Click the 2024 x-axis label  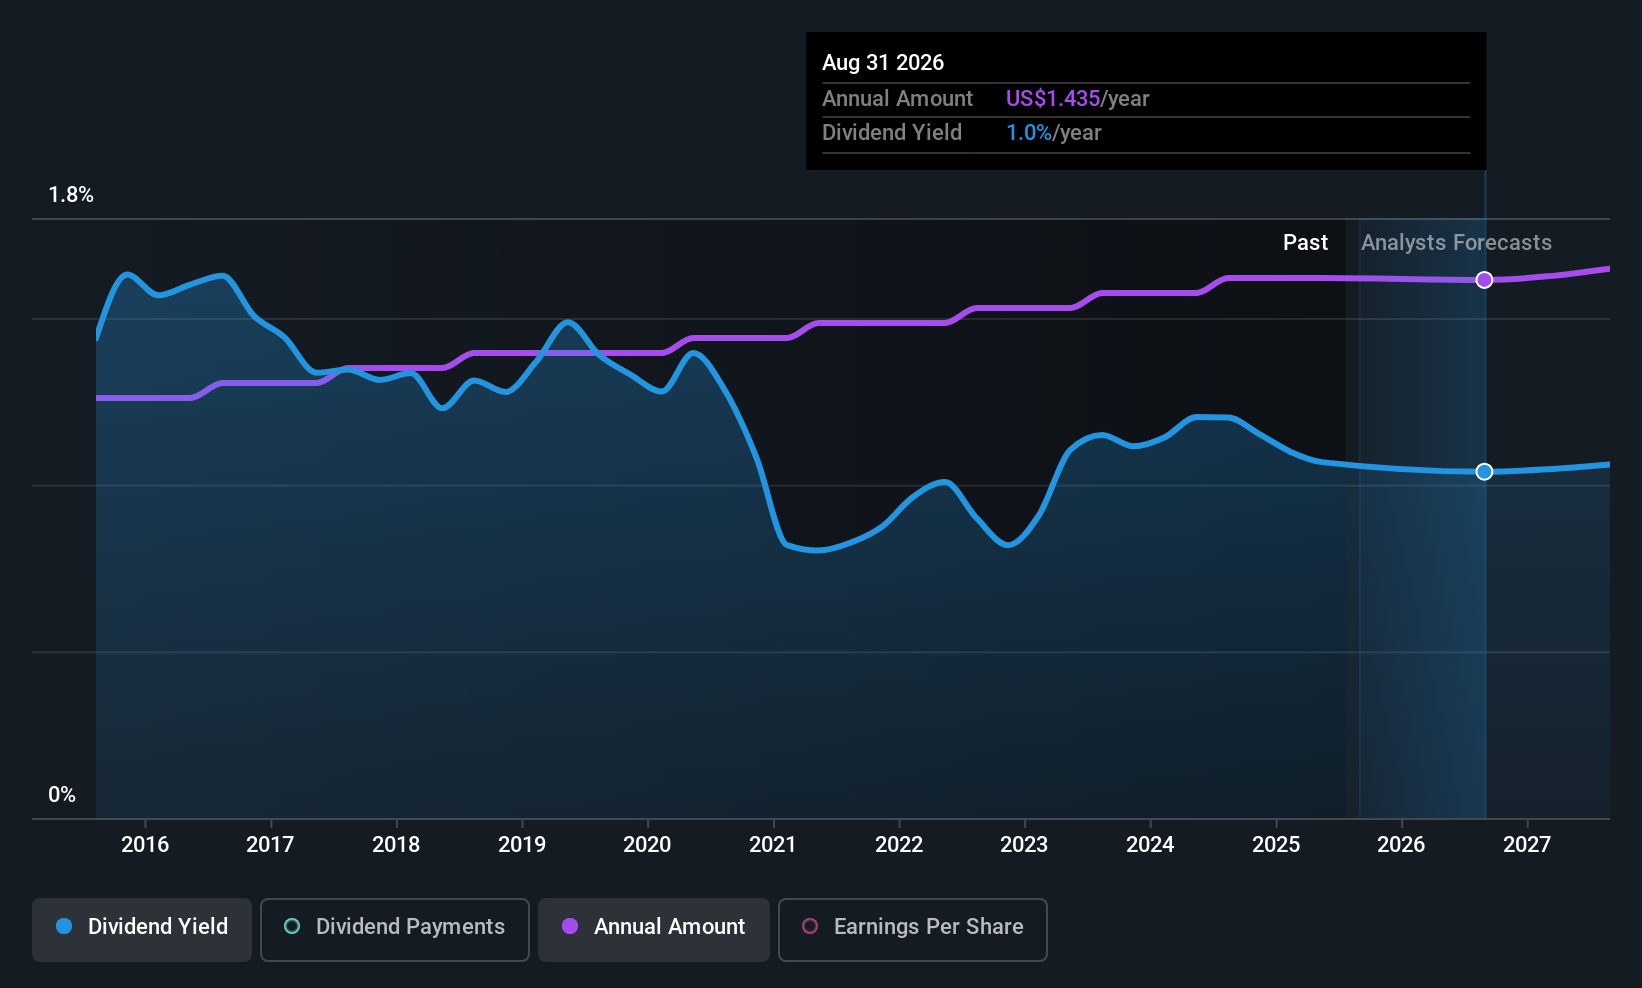pos(1150,845)
